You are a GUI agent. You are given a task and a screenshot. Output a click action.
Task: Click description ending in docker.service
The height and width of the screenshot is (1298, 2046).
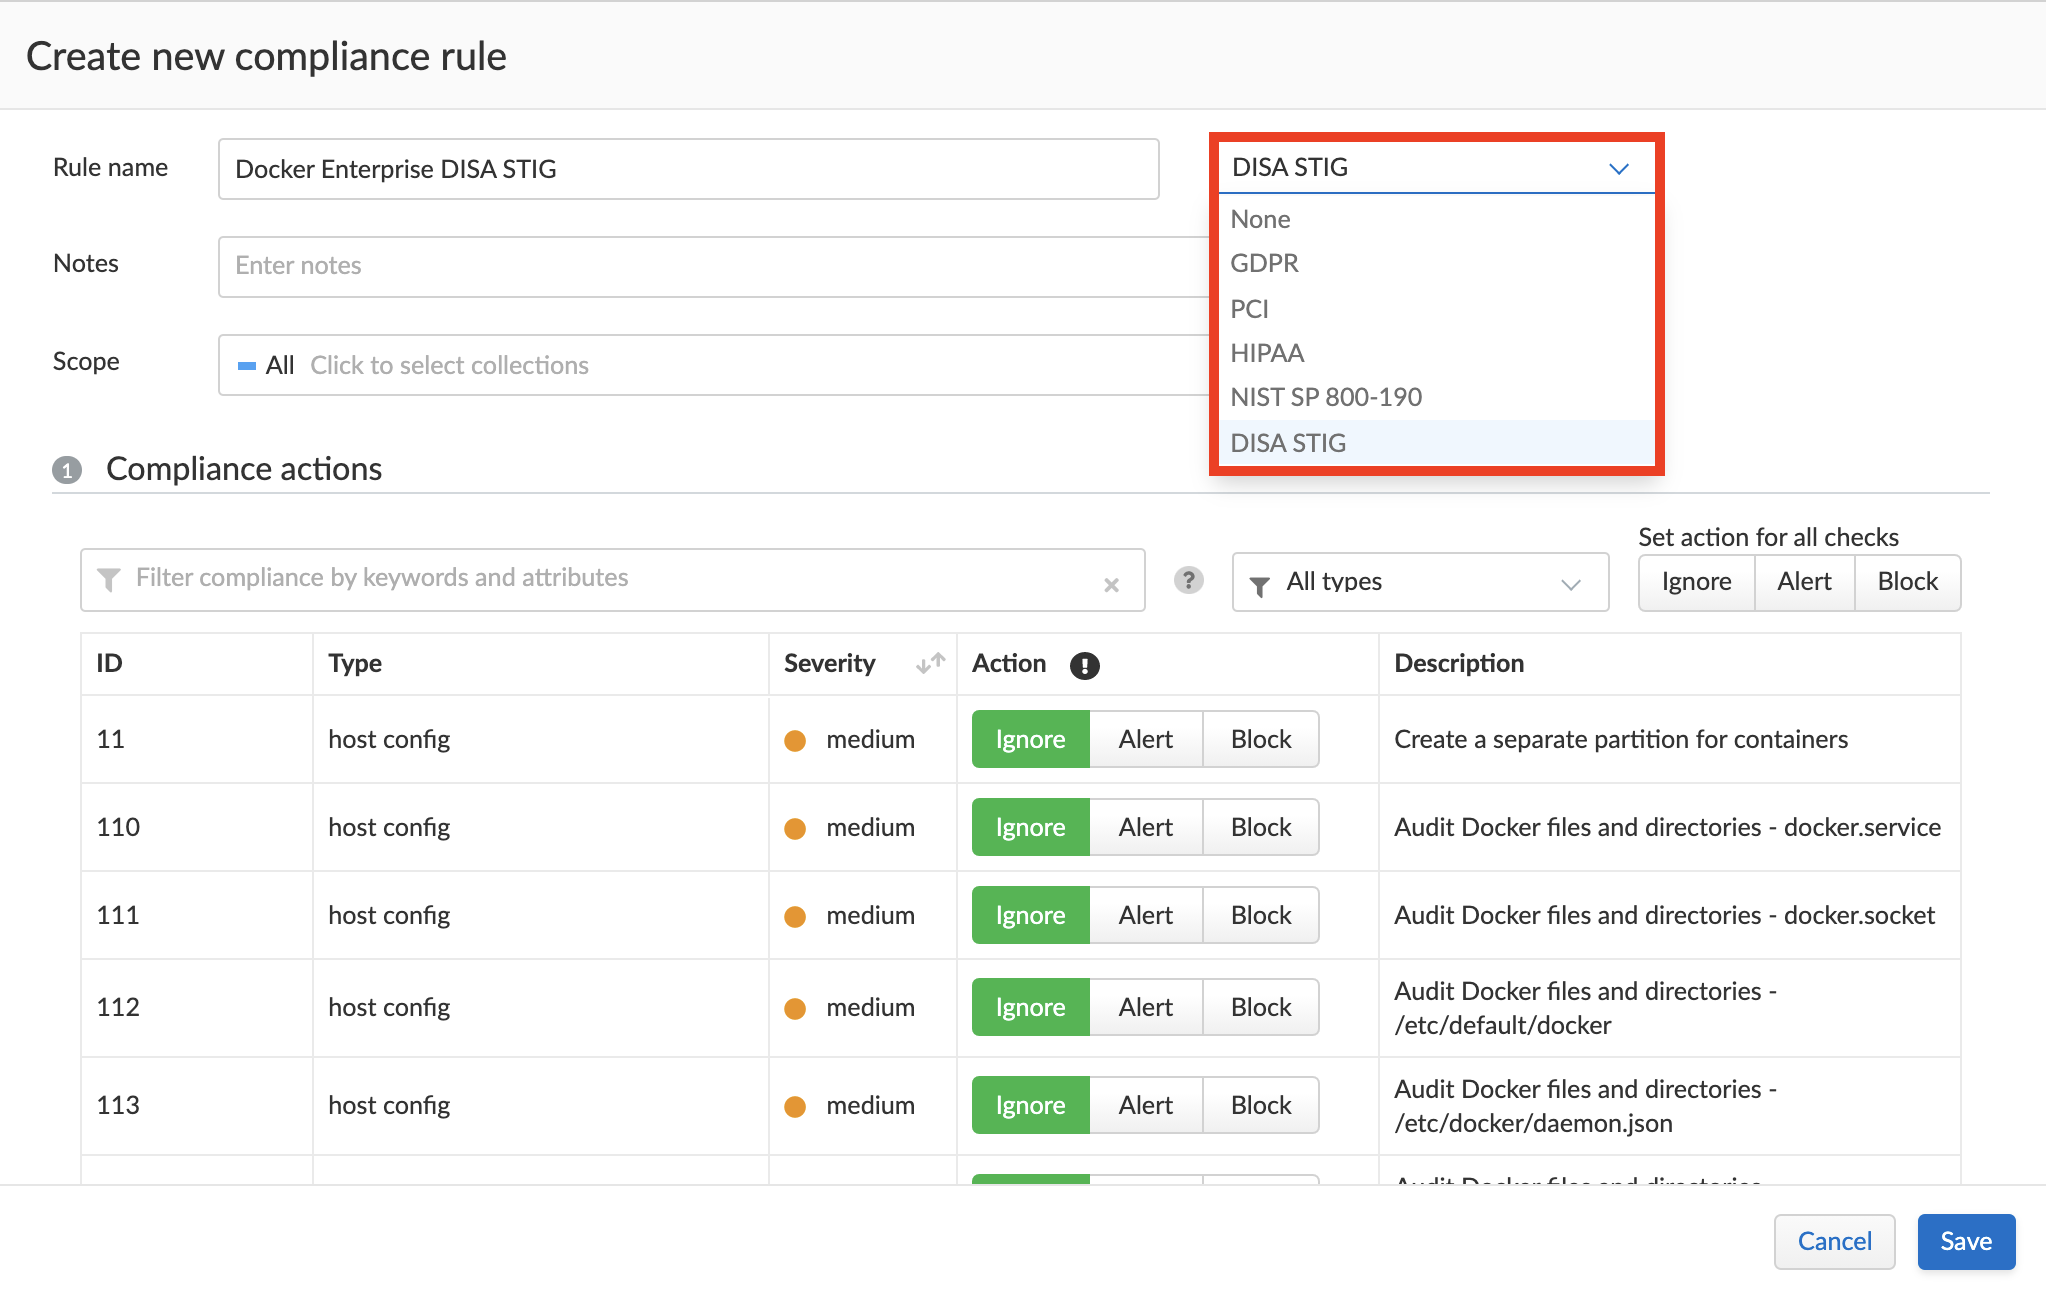click(1667, 828)
